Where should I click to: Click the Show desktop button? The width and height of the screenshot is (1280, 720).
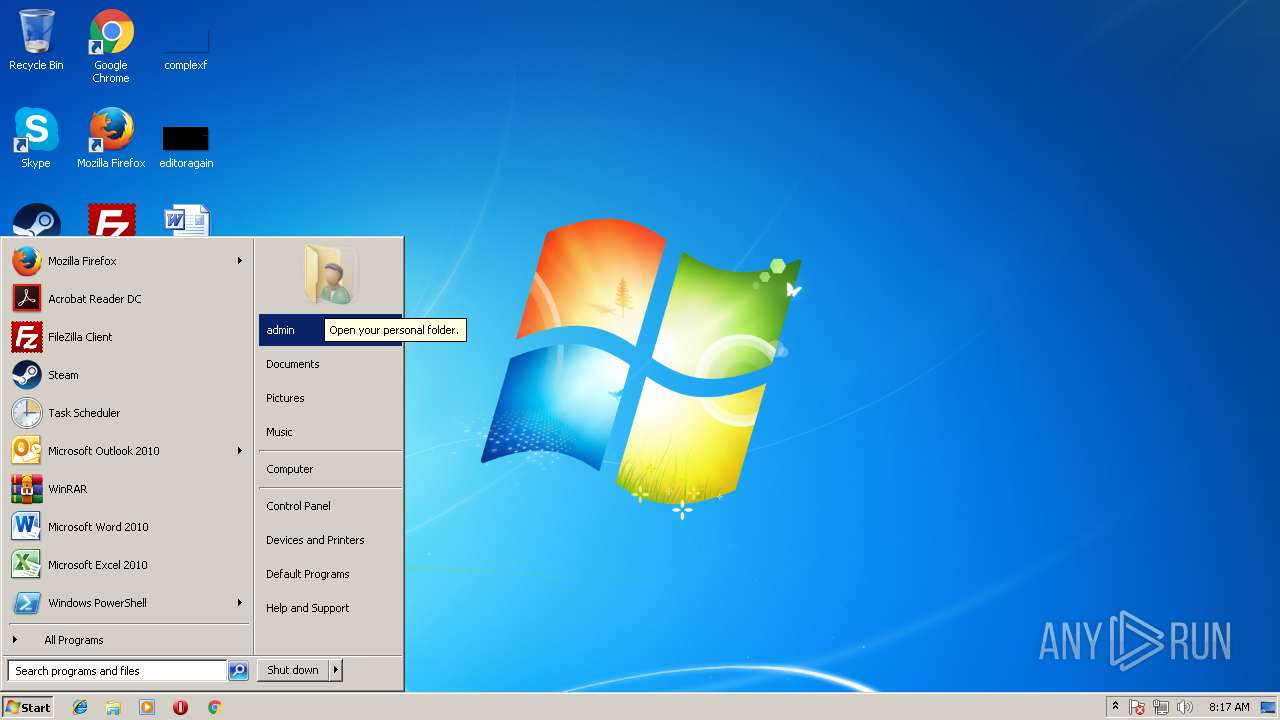[x=1268, y=707]
